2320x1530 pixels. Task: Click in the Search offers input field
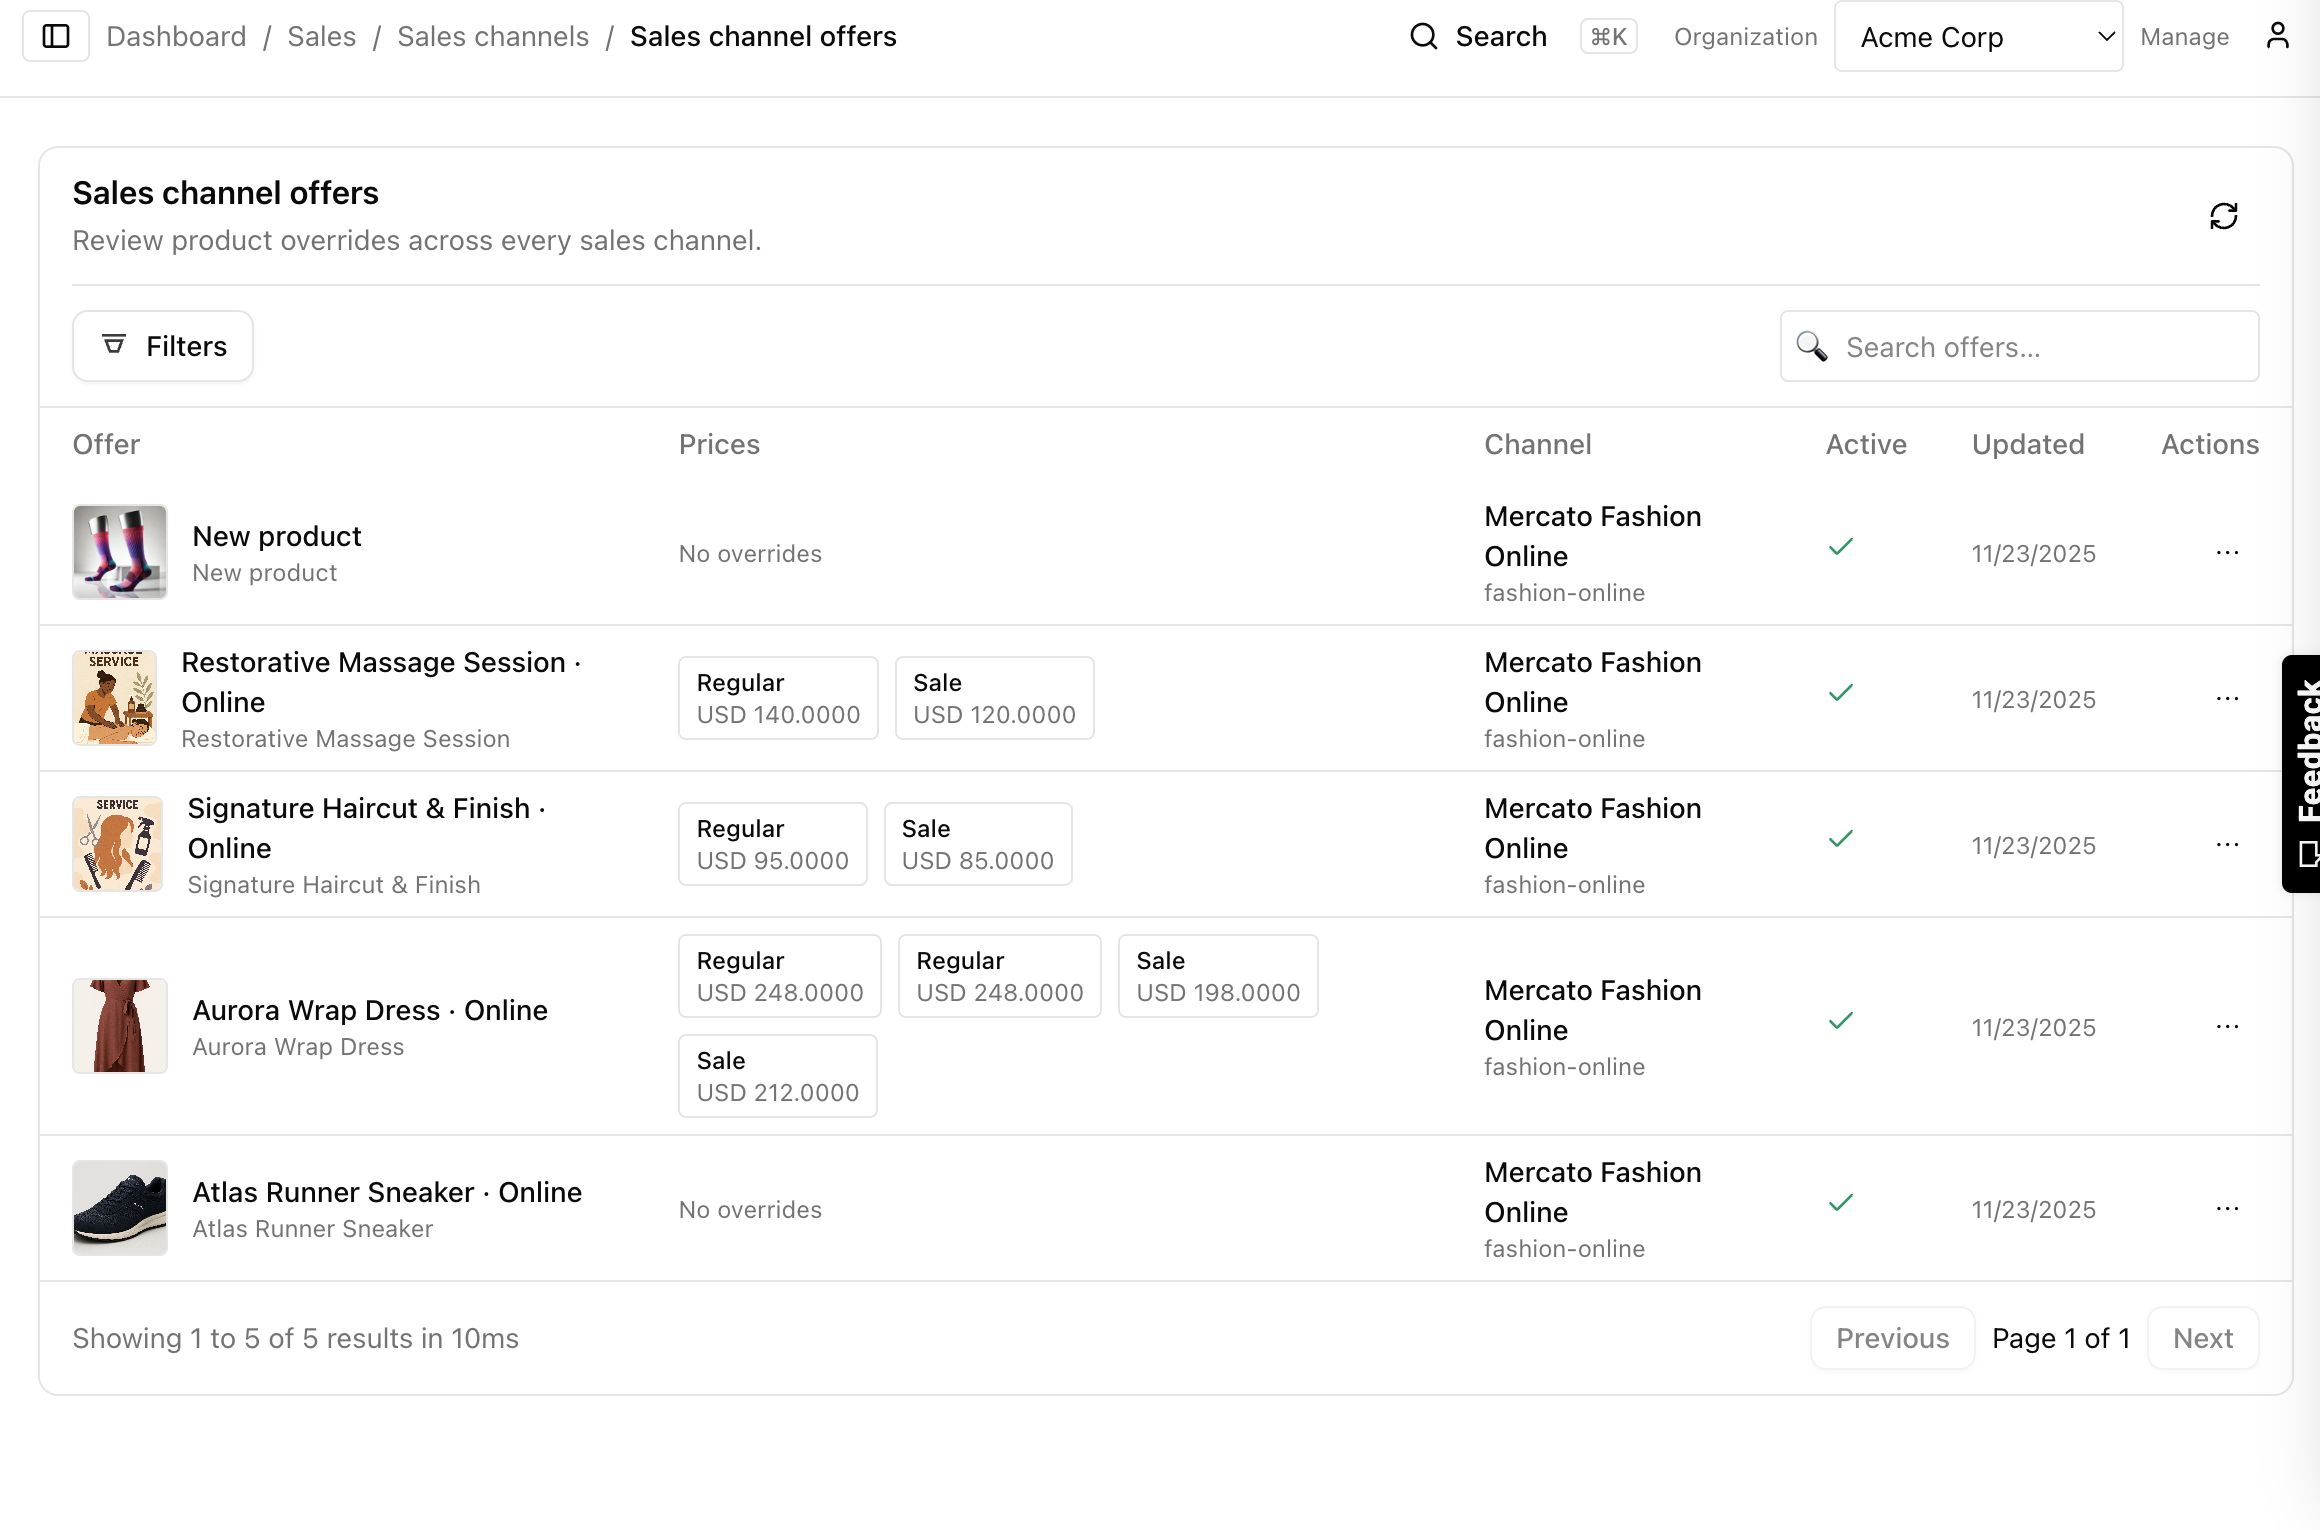pos(2018,346)
